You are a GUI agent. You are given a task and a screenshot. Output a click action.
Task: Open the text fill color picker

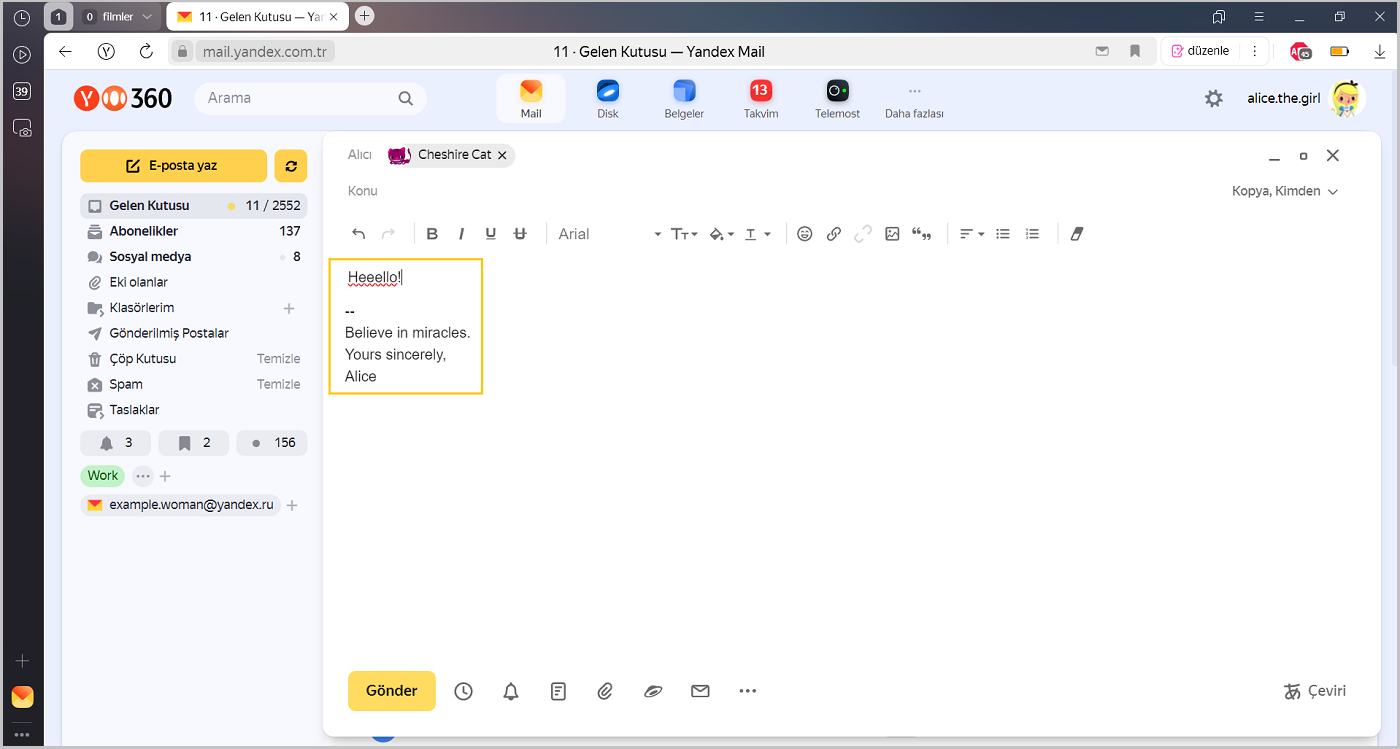[x=721, y=234]
